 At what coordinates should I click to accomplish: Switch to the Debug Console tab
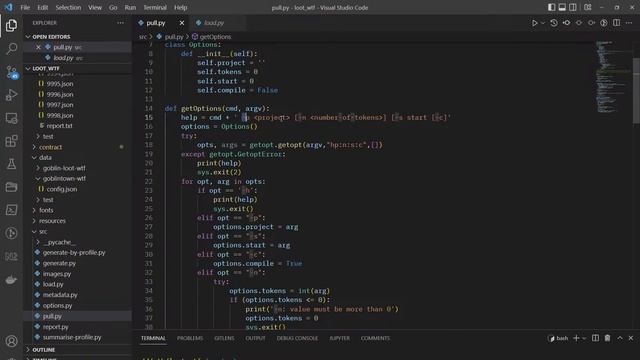(x=297, y=338)
